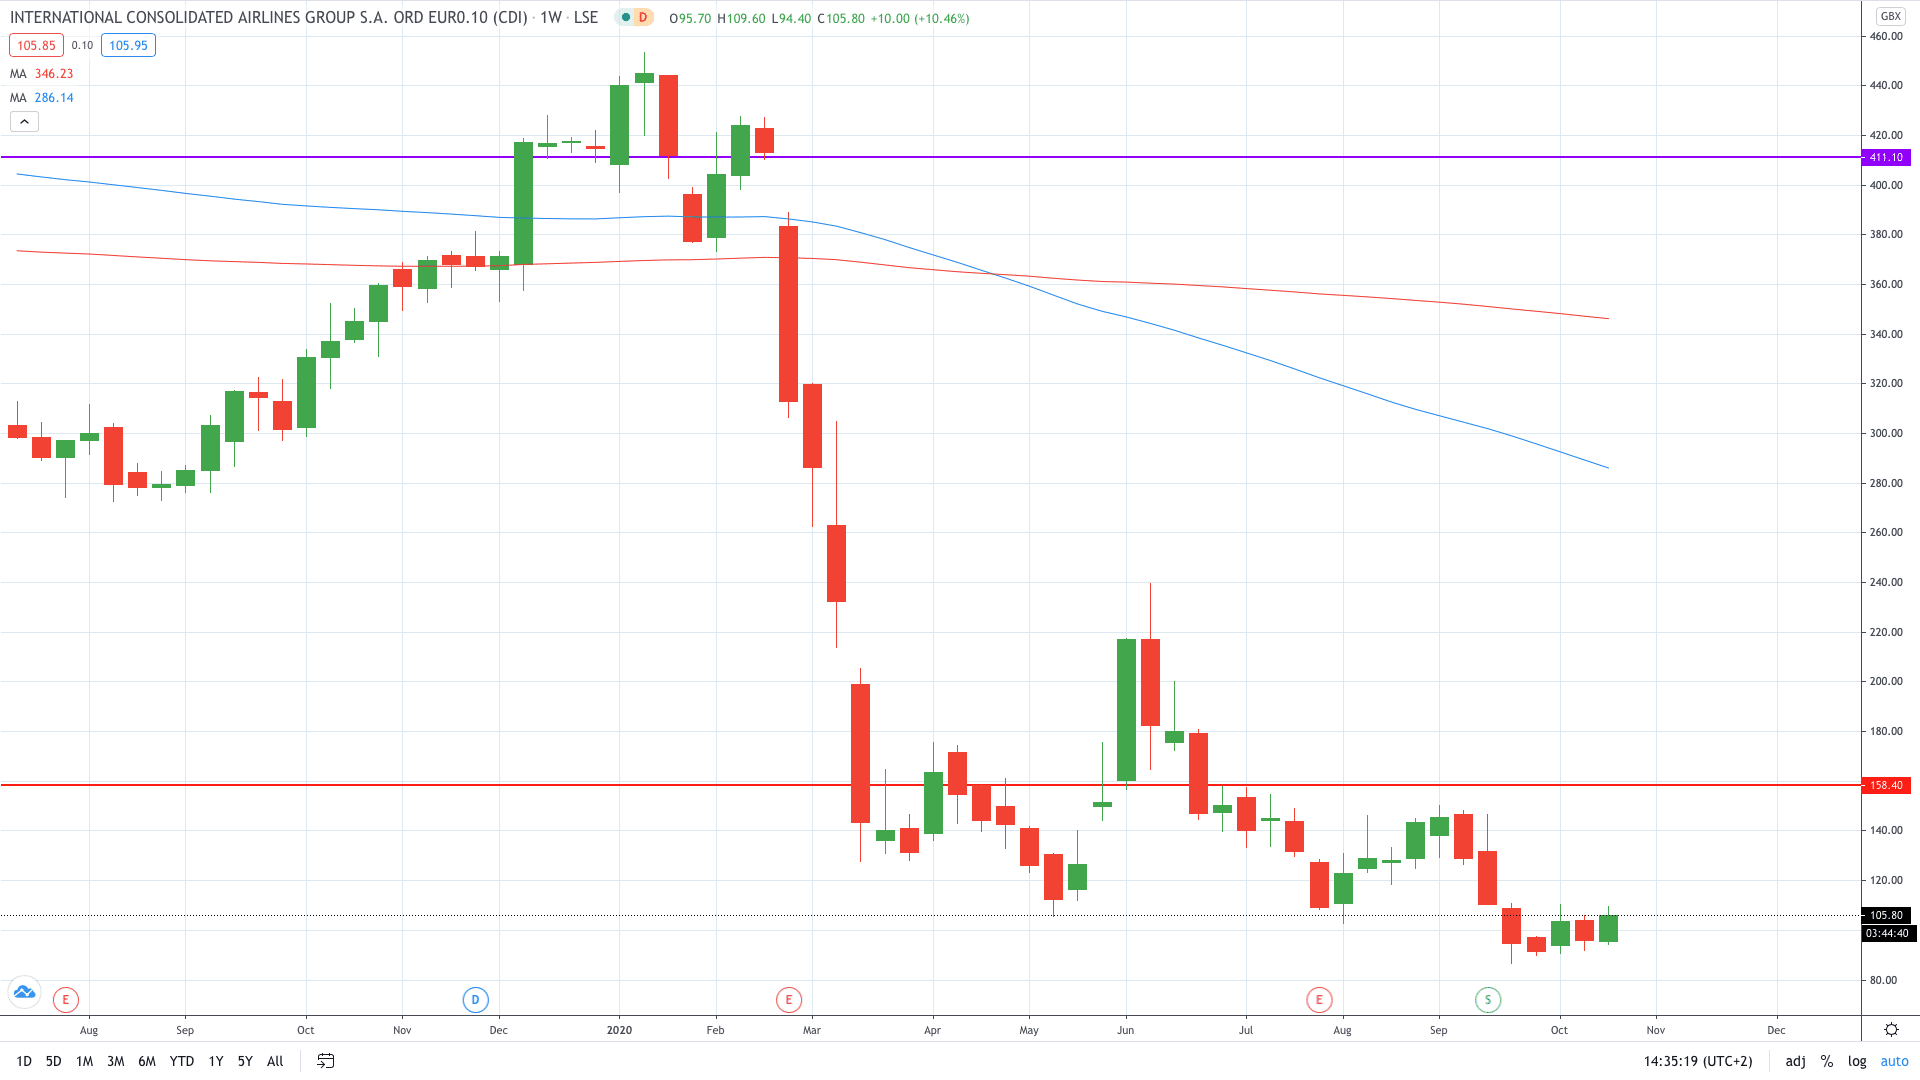Viewport: 1920px width, 1080px height.
Task: Click the 1W interval text
Action: click(551, 18)
